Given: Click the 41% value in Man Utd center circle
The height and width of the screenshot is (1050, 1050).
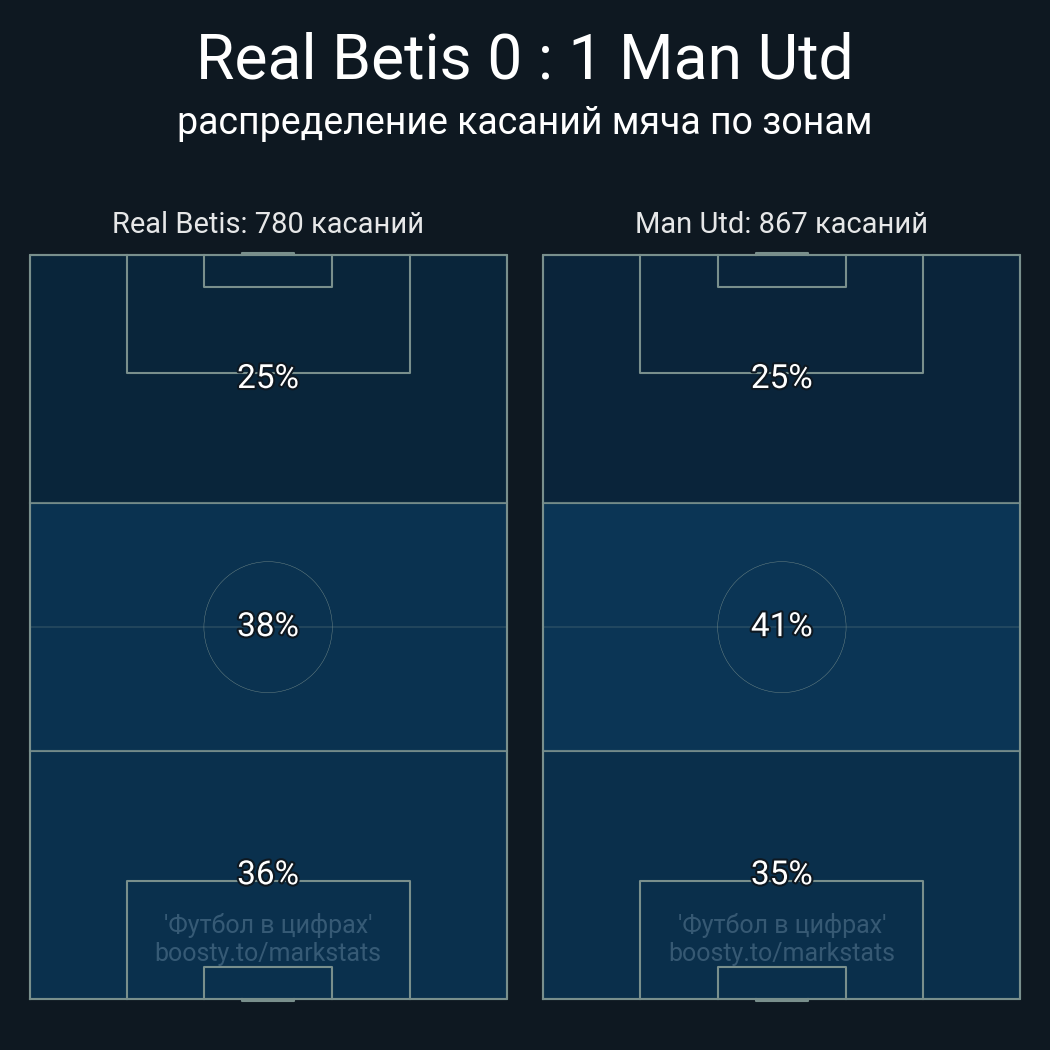Looking at the screenshot, I should [781, 625].
